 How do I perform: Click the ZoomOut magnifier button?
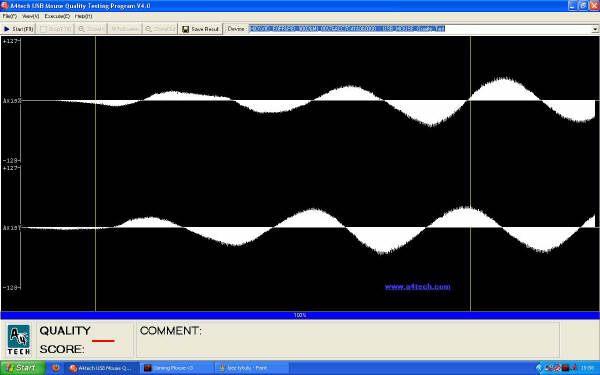(160, 29)
